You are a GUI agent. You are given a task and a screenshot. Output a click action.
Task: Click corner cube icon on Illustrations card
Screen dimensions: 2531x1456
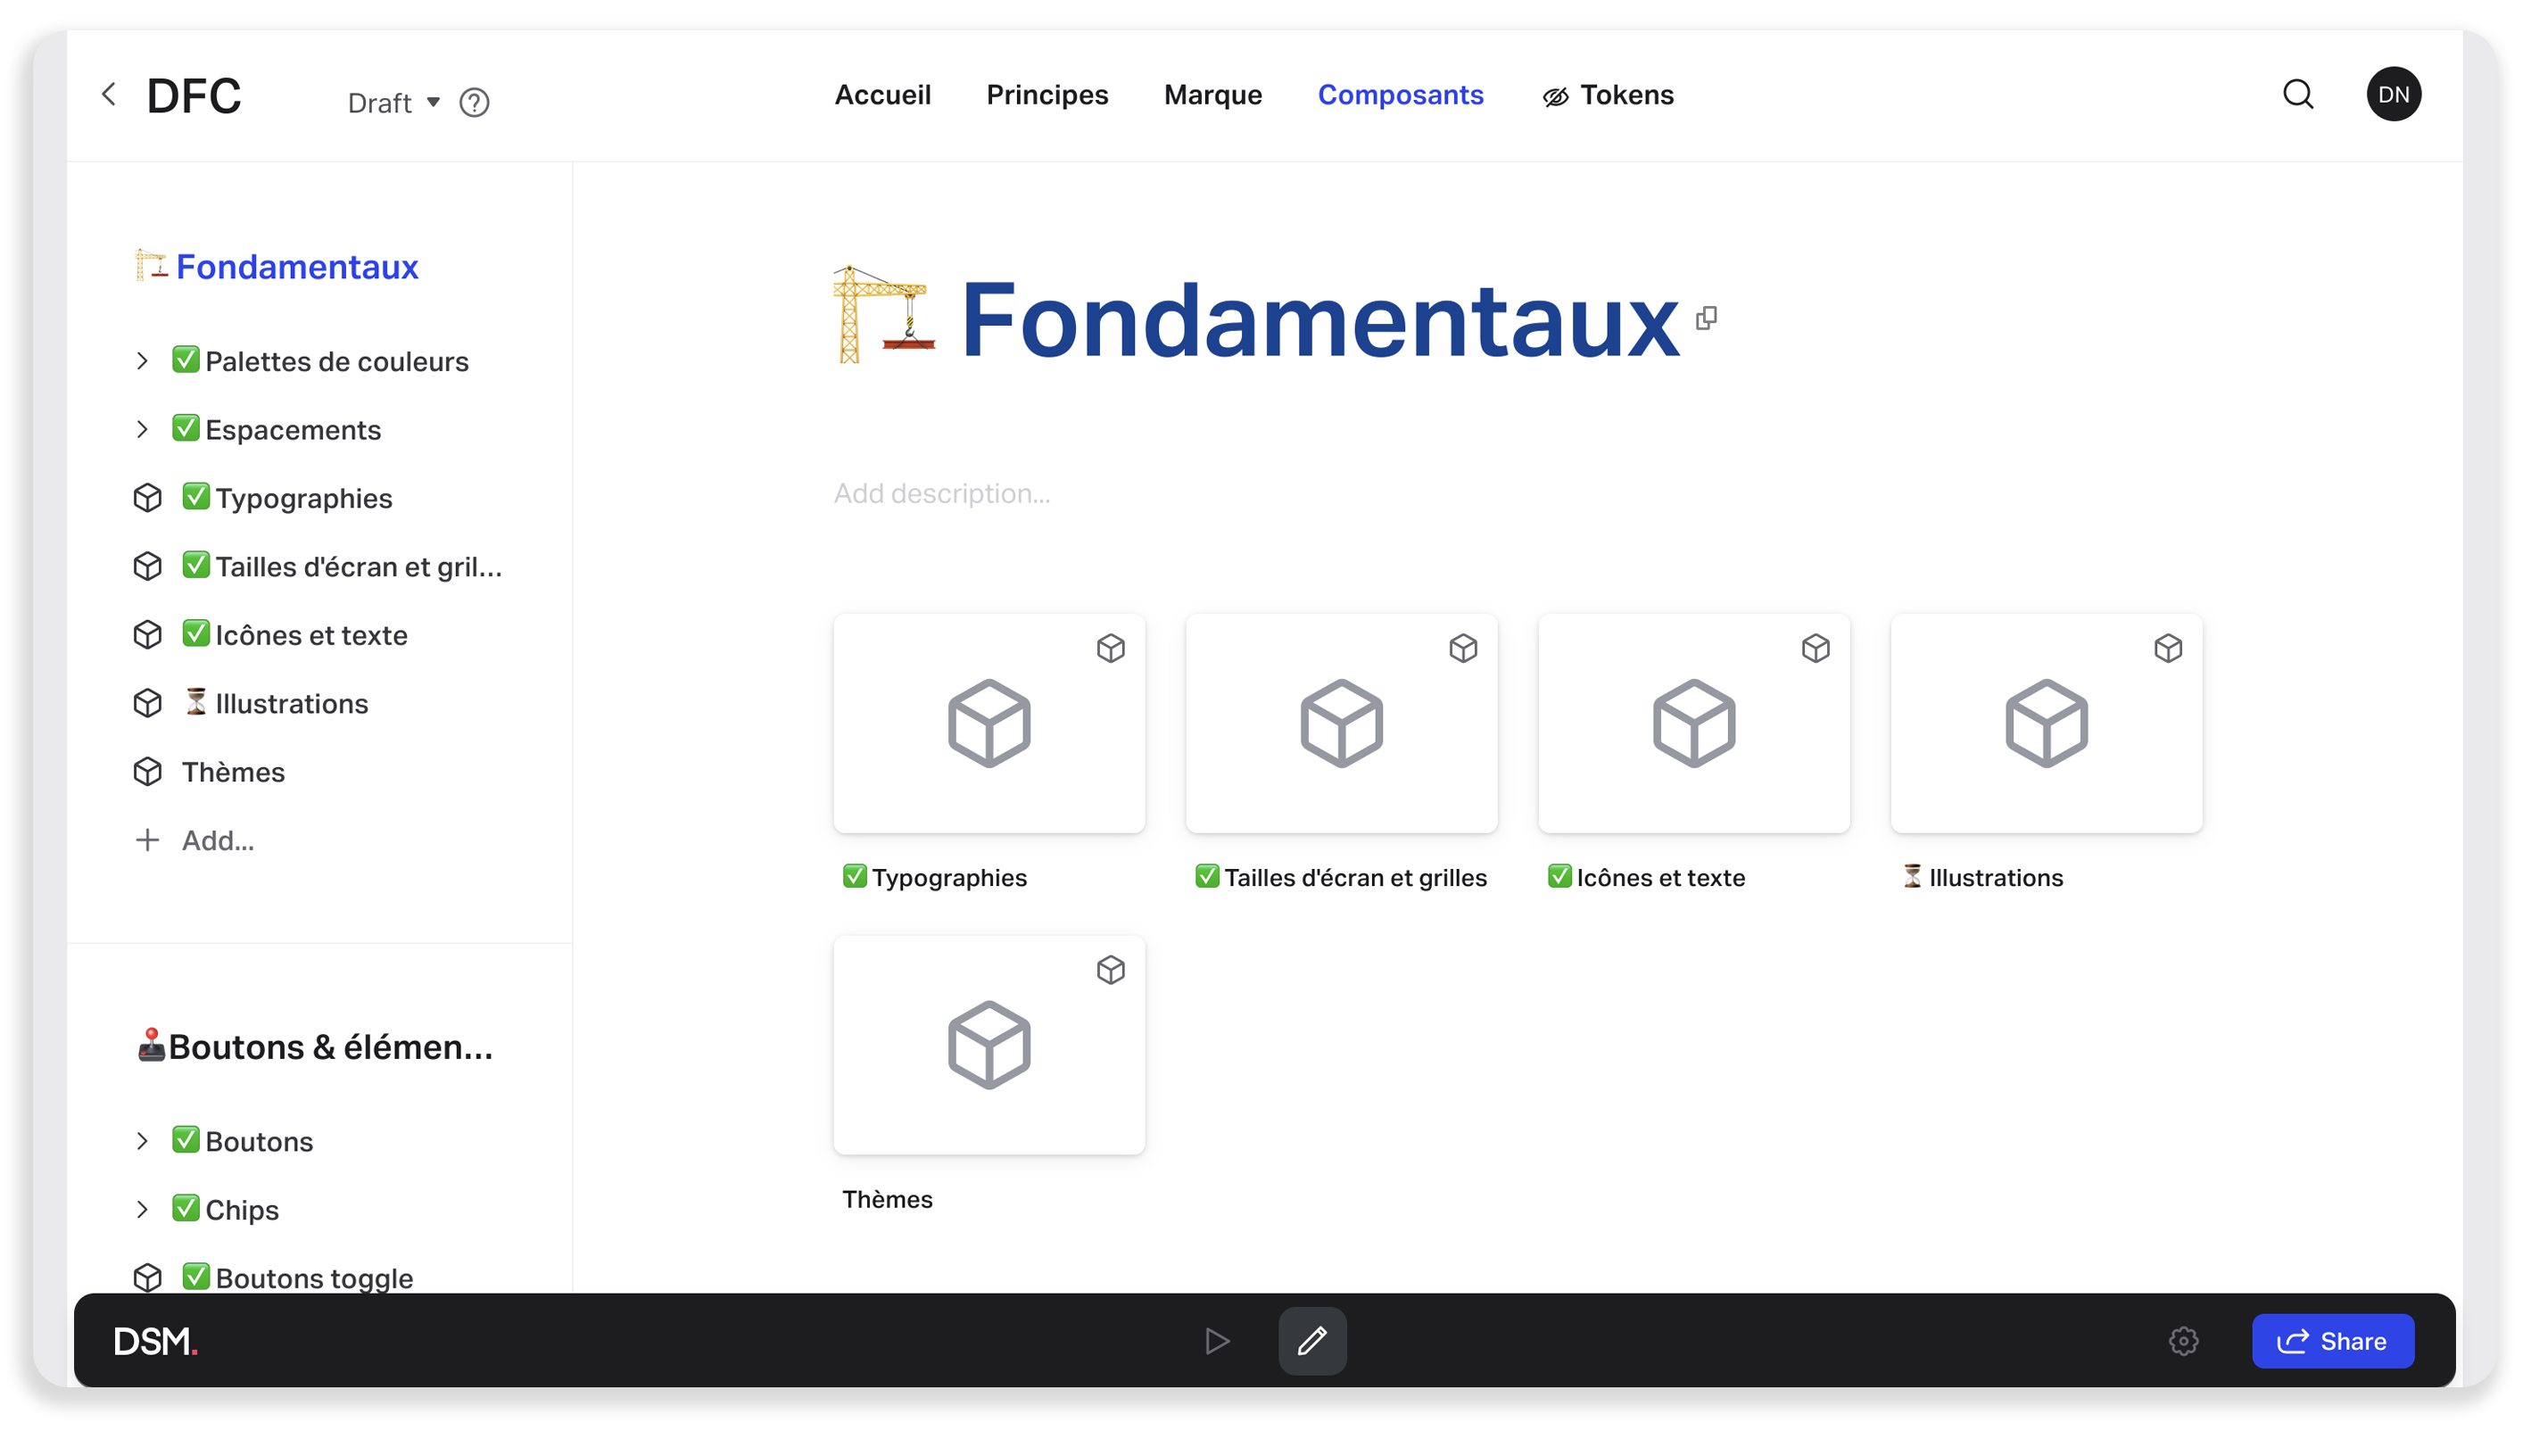pyautogui.click(x=2168, y=648)
